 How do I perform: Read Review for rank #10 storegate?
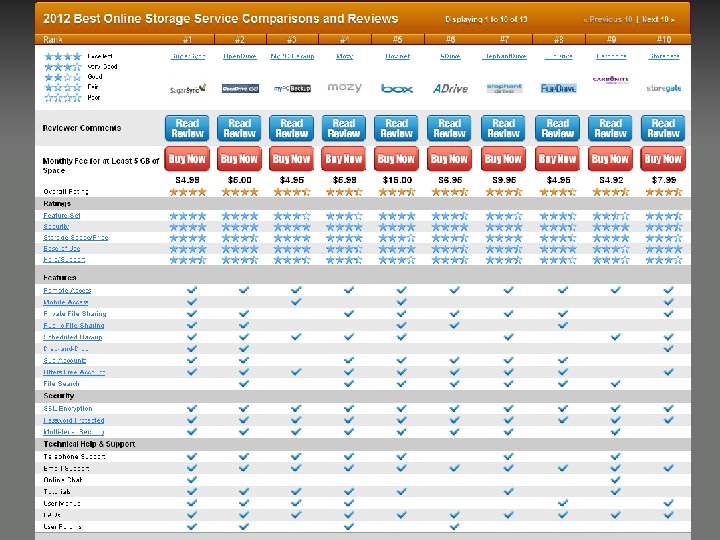click(663, 128)
